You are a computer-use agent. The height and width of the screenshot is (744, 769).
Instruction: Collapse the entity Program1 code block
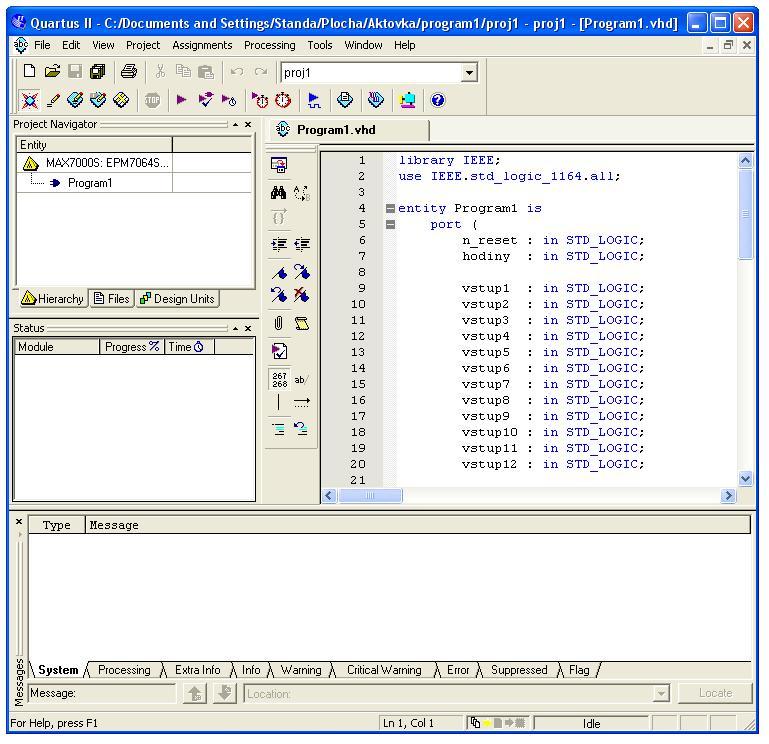(x=390, y=208)
